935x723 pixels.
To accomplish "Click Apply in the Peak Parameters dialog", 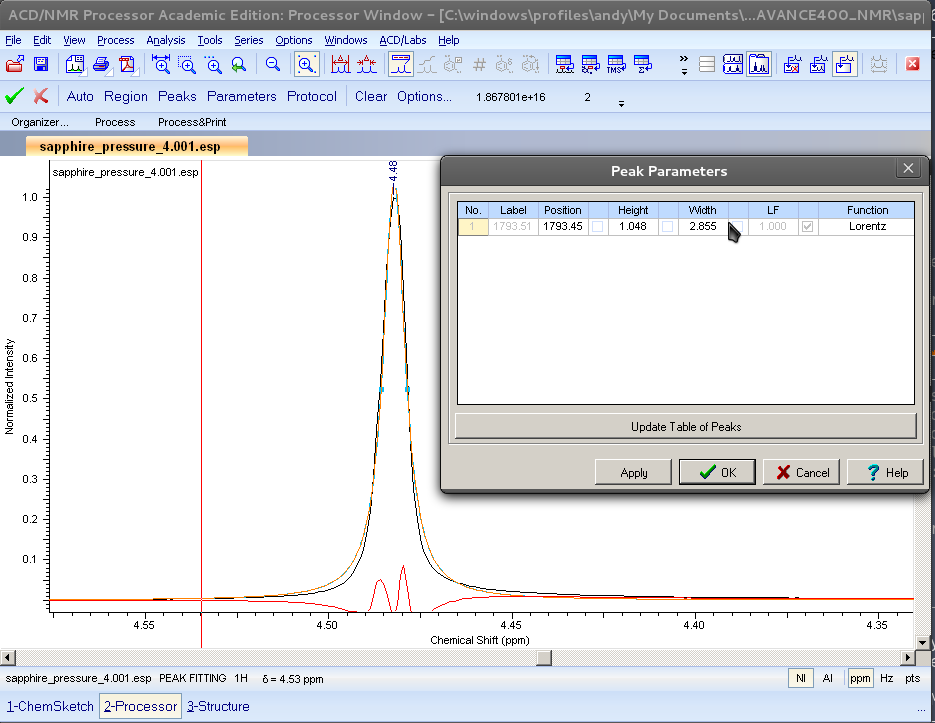I will 634,472.
